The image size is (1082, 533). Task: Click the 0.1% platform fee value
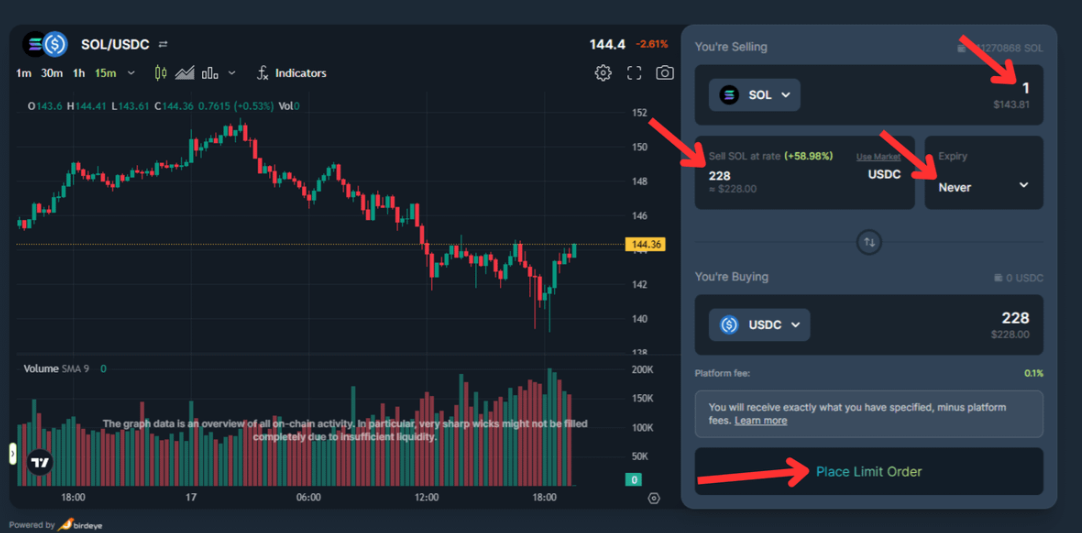click(x=1034, y=373)
